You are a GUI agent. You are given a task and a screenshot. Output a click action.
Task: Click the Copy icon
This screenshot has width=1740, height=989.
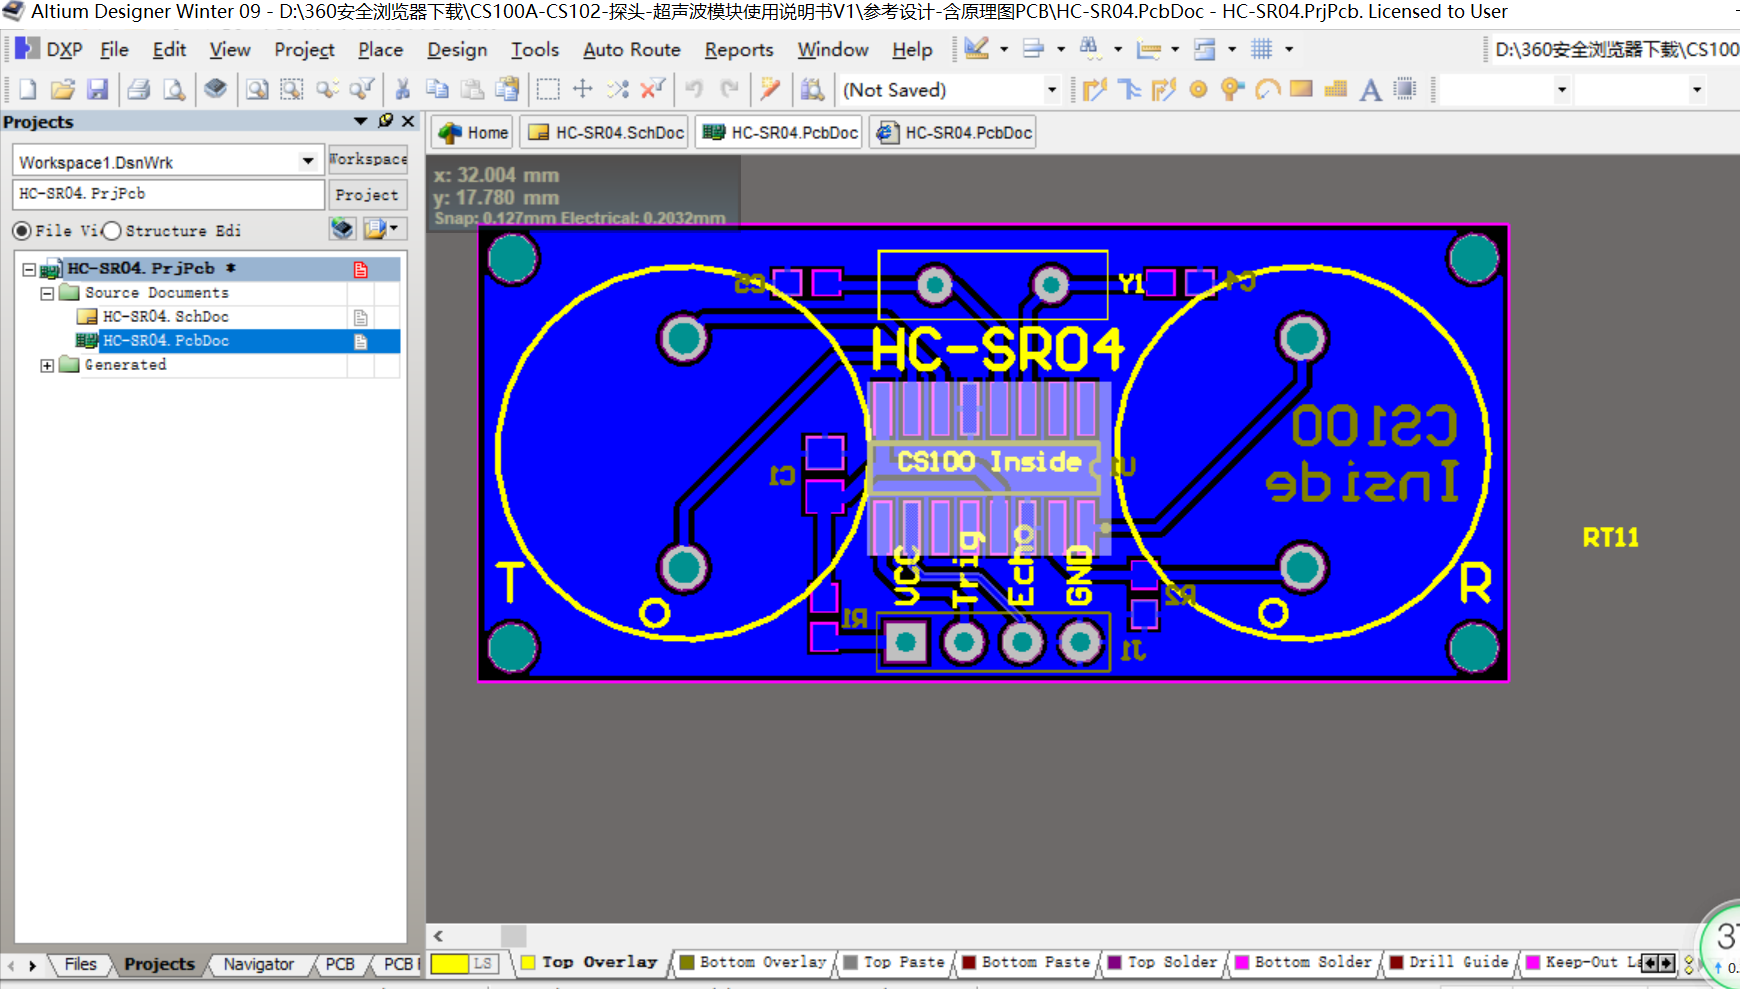point(437,90)
